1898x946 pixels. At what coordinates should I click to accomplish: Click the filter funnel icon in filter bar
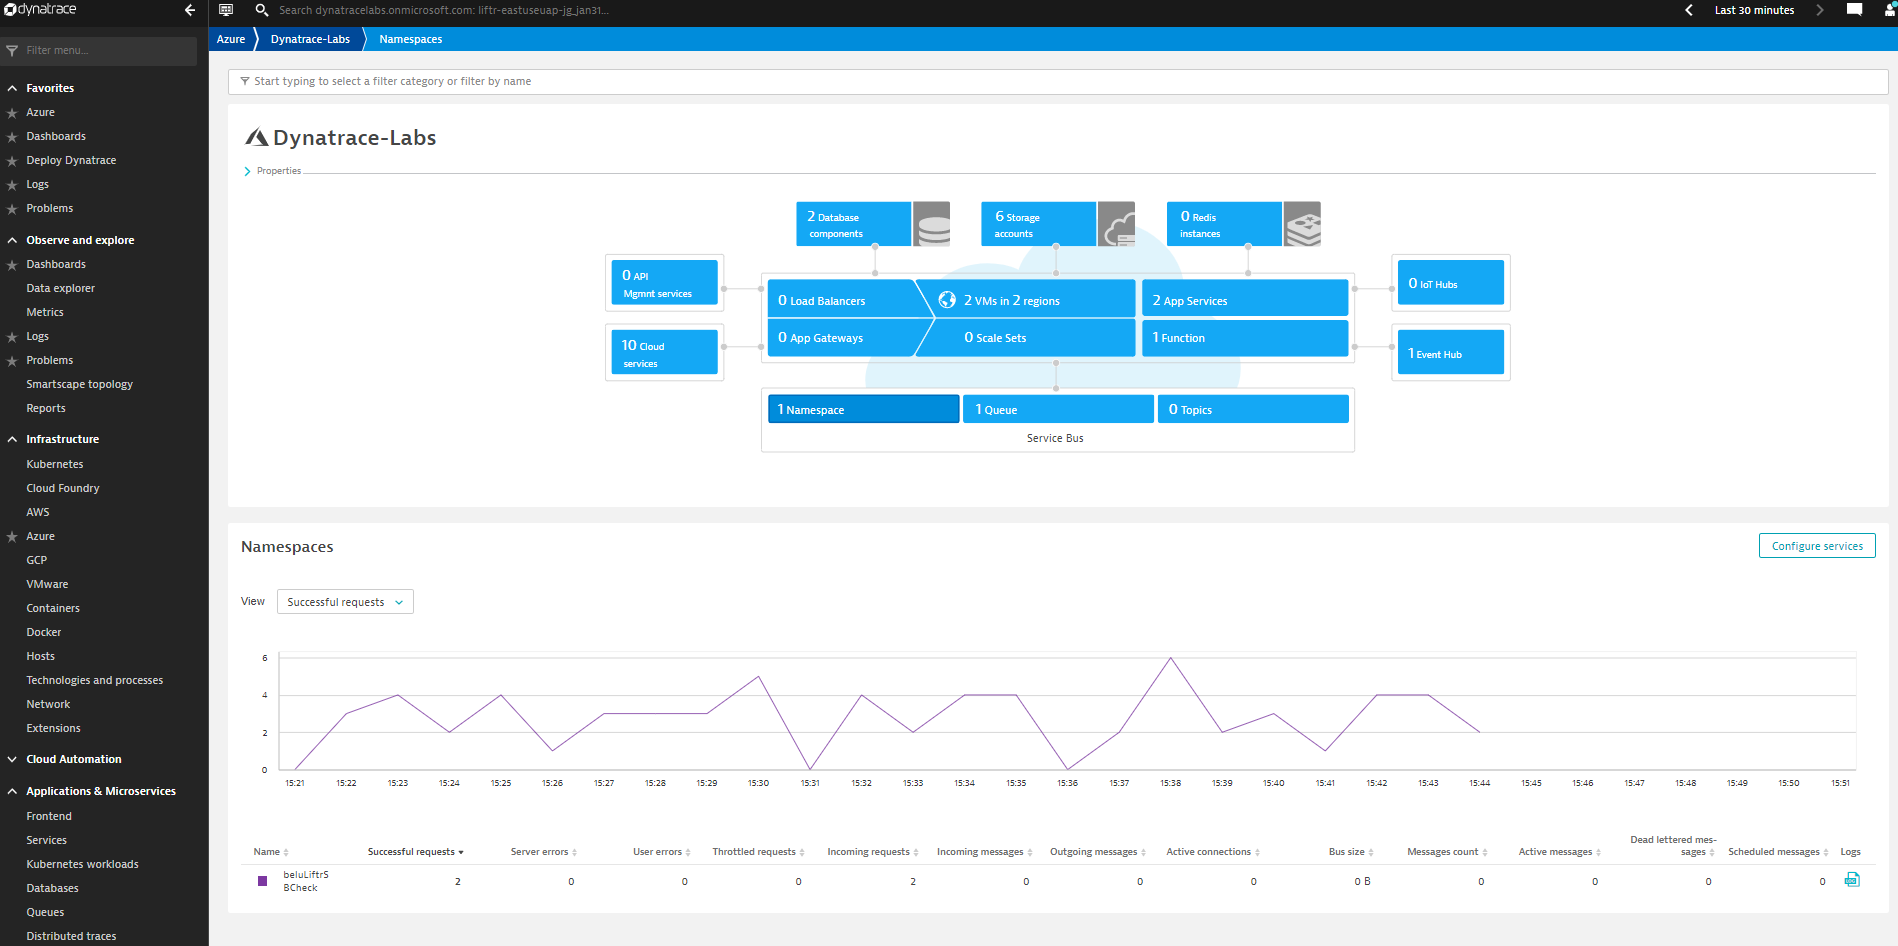245,81
